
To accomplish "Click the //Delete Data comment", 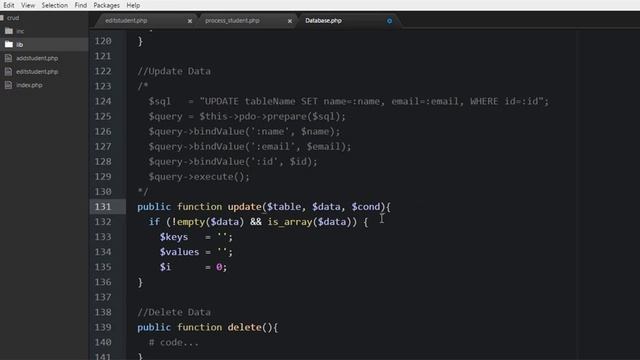I will pyautogui.click(x=174, y=312).
